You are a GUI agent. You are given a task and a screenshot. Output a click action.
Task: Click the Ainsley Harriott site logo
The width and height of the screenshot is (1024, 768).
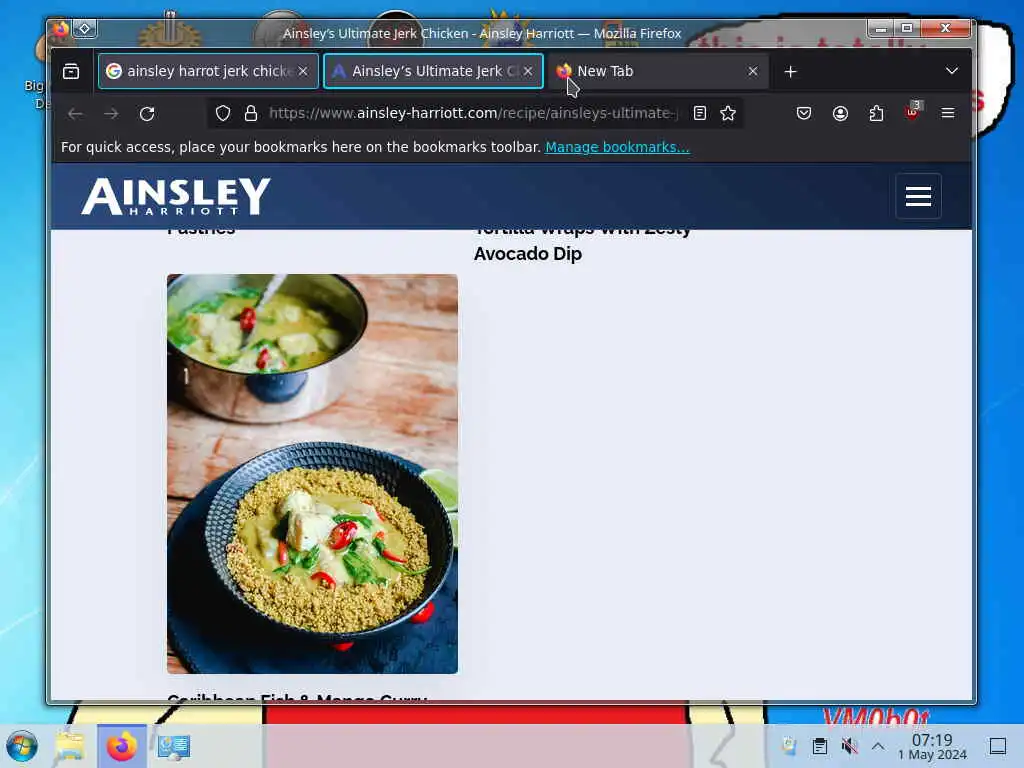click(176, 196)
